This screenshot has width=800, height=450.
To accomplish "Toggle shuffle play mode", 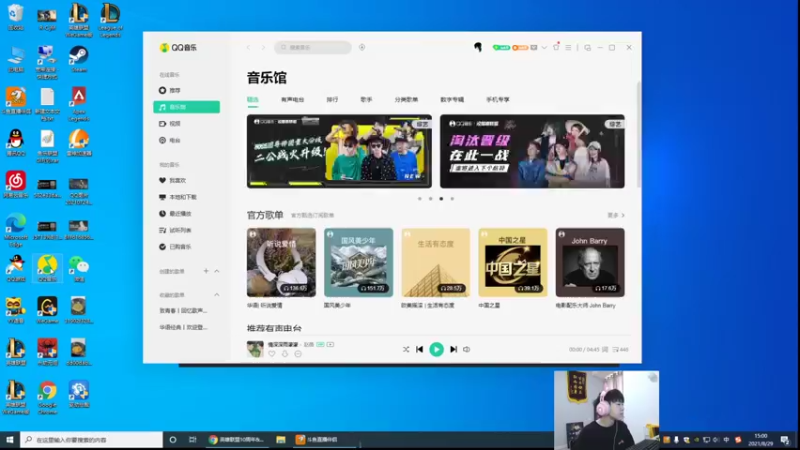I will pyautogui.click(x=406, y=349).
